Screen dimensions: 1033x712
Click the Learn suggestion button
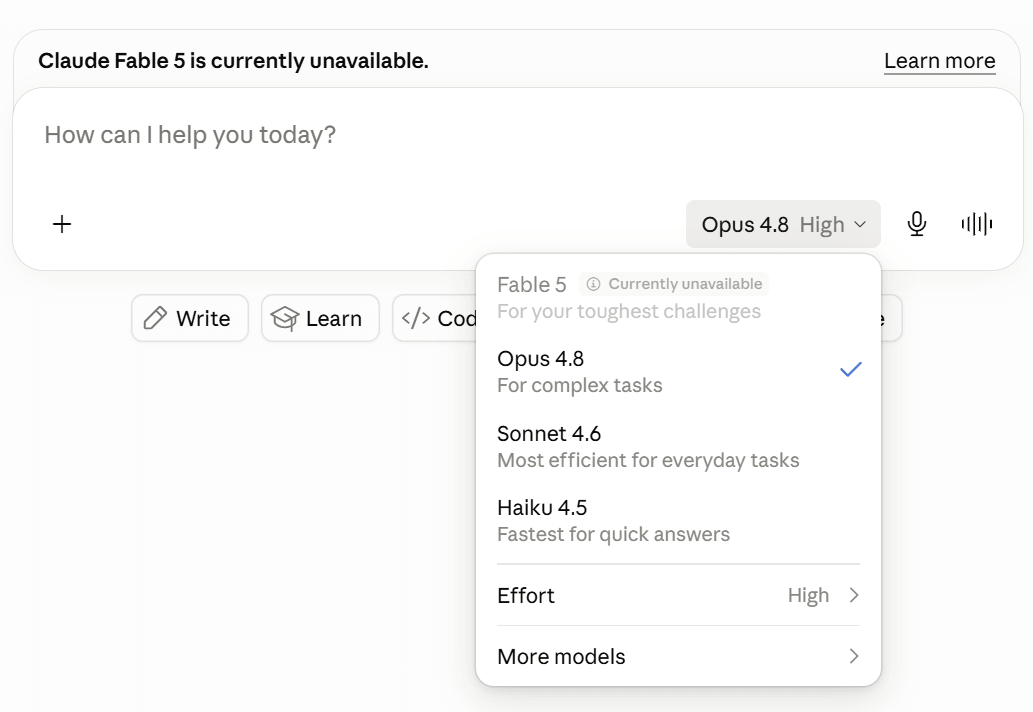[320, 318]
